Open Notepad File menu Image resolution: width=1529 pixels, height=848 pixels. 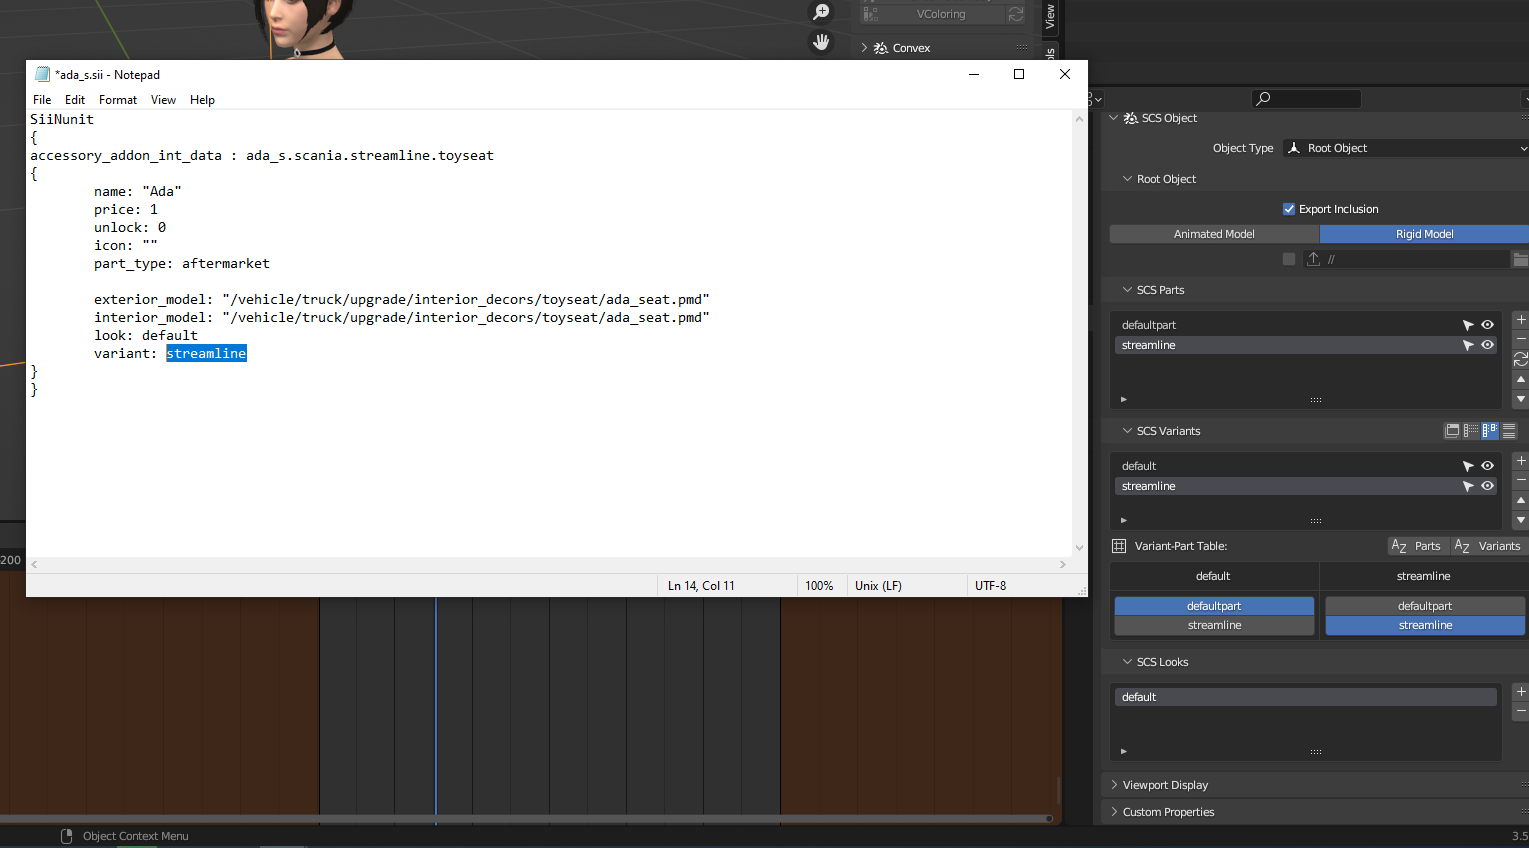(x=42, y=100)
